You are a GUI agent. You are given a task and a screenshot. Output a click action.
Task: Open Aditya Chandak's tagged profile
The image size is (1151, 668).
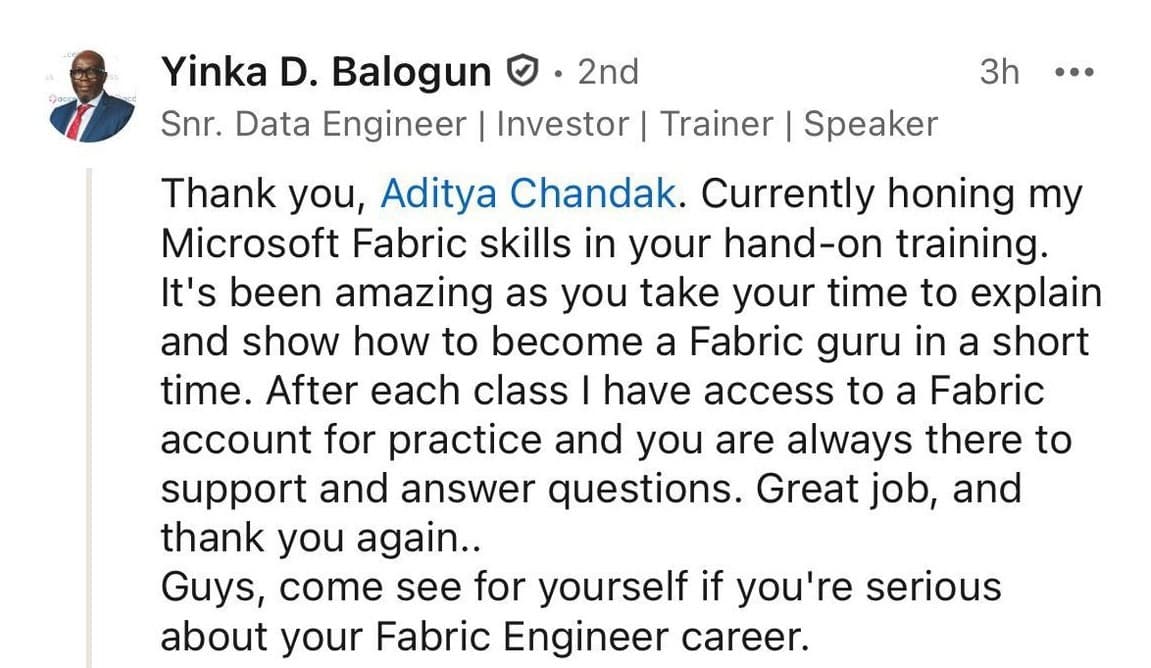pos(526,192)
